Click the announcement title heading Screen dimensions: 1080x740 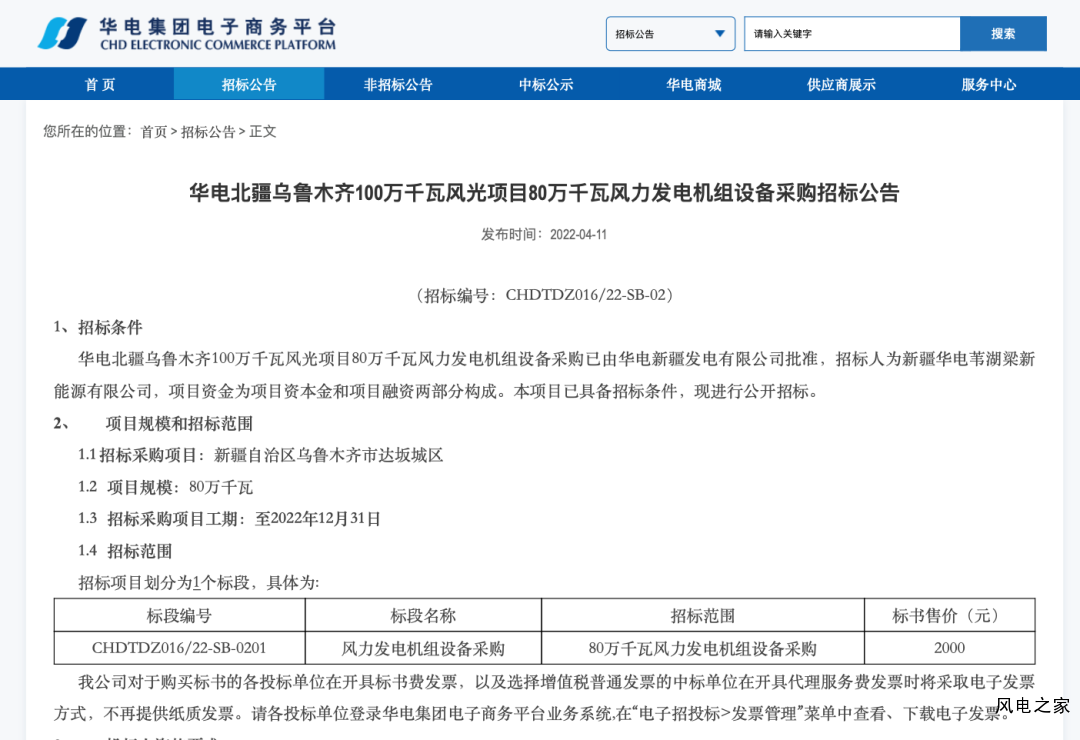tap(544, 192)
